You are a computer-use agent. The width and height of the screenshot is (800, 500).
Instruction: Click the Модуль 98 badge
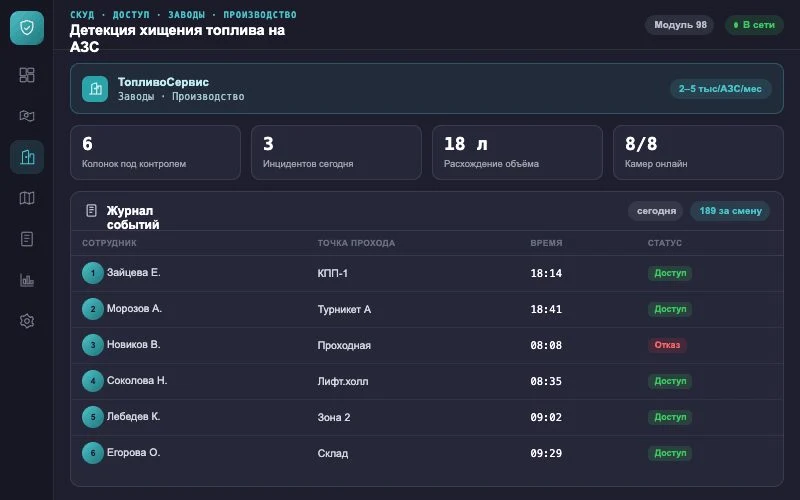[680, 25]
